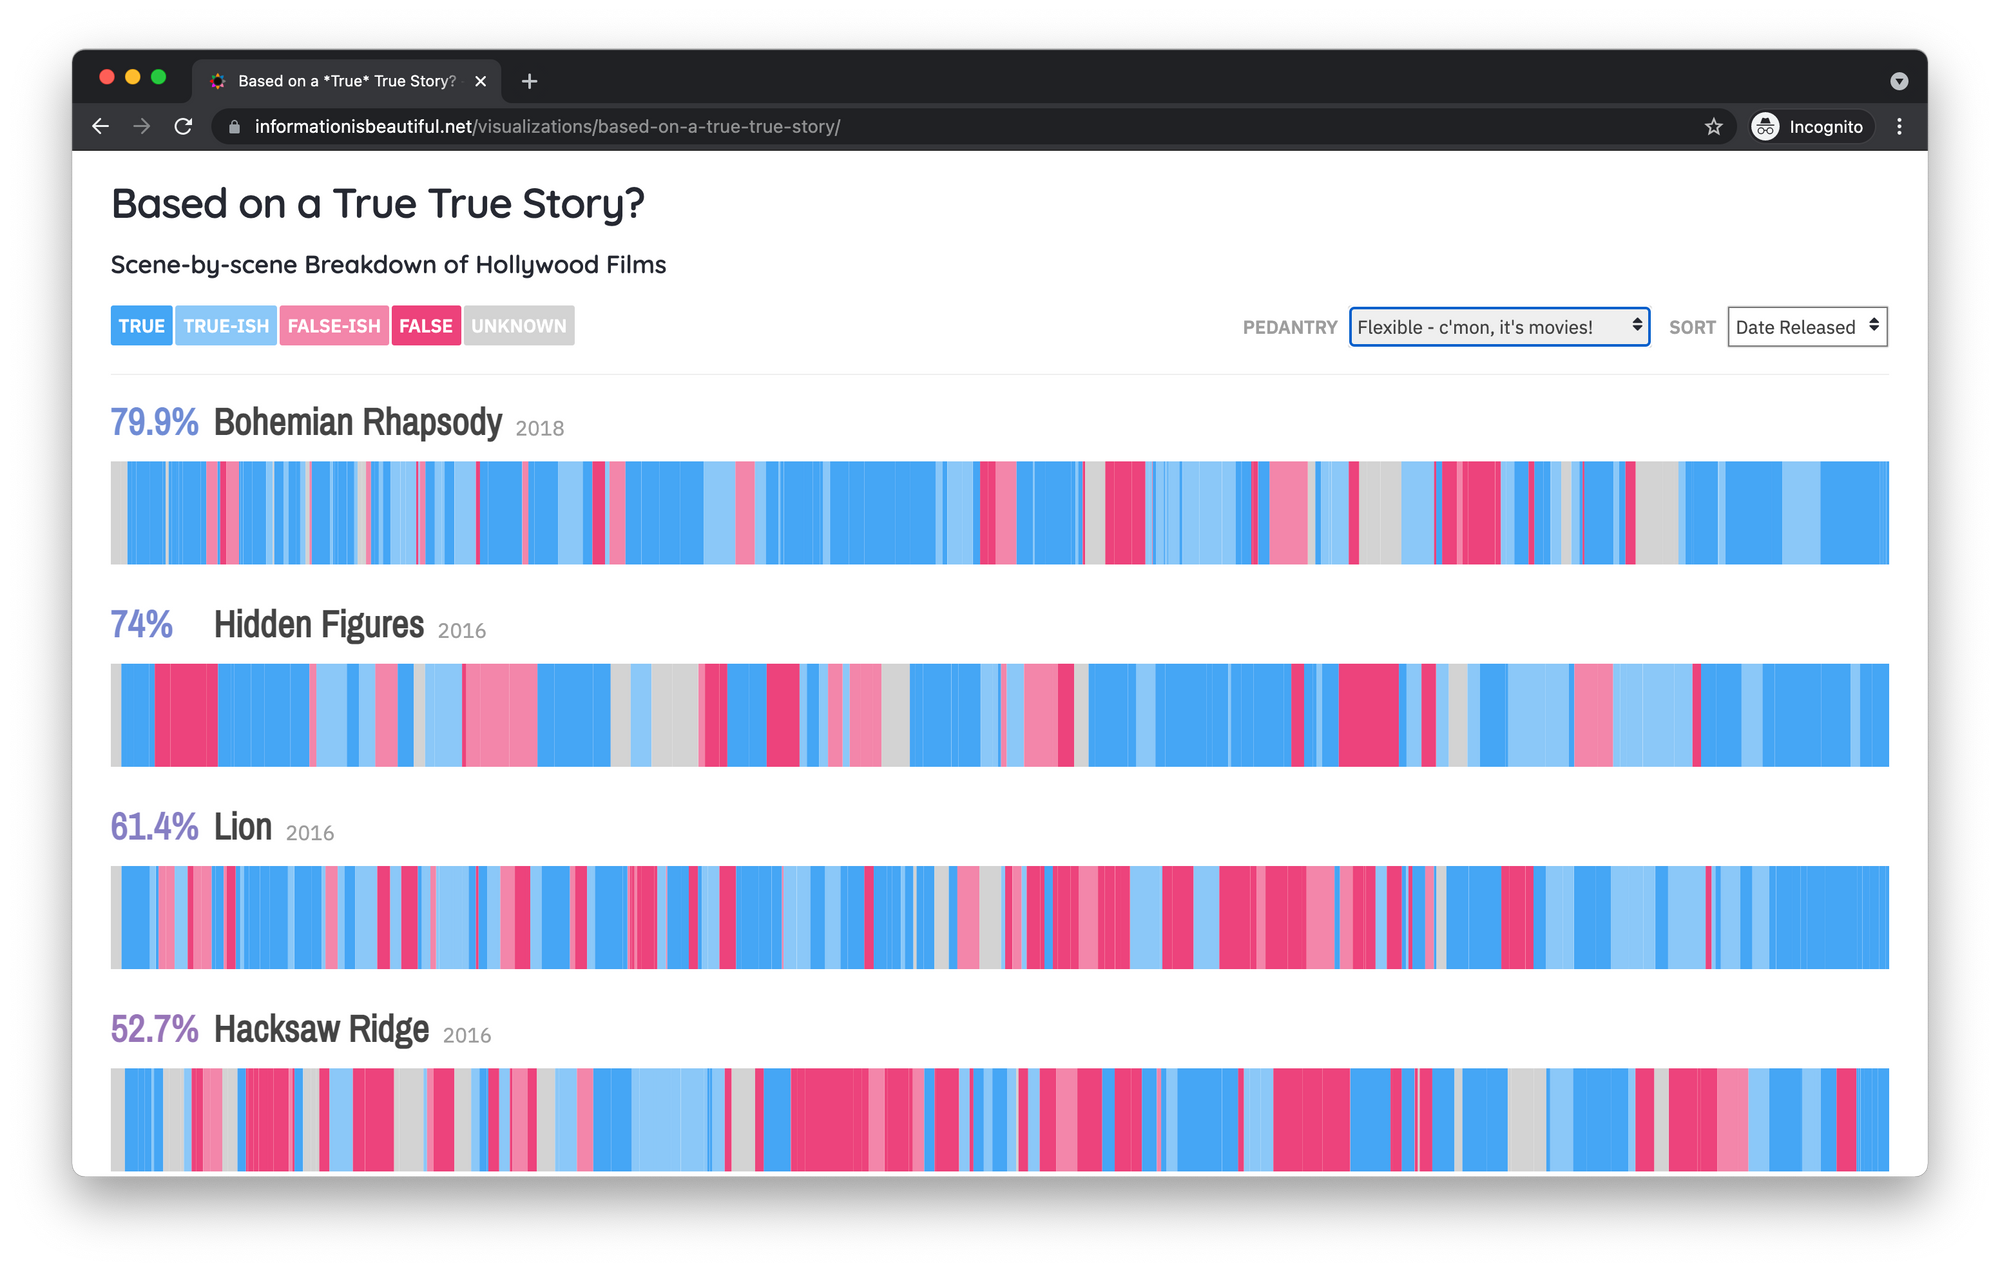Maximize the browser window with green button

click(158, 77)
